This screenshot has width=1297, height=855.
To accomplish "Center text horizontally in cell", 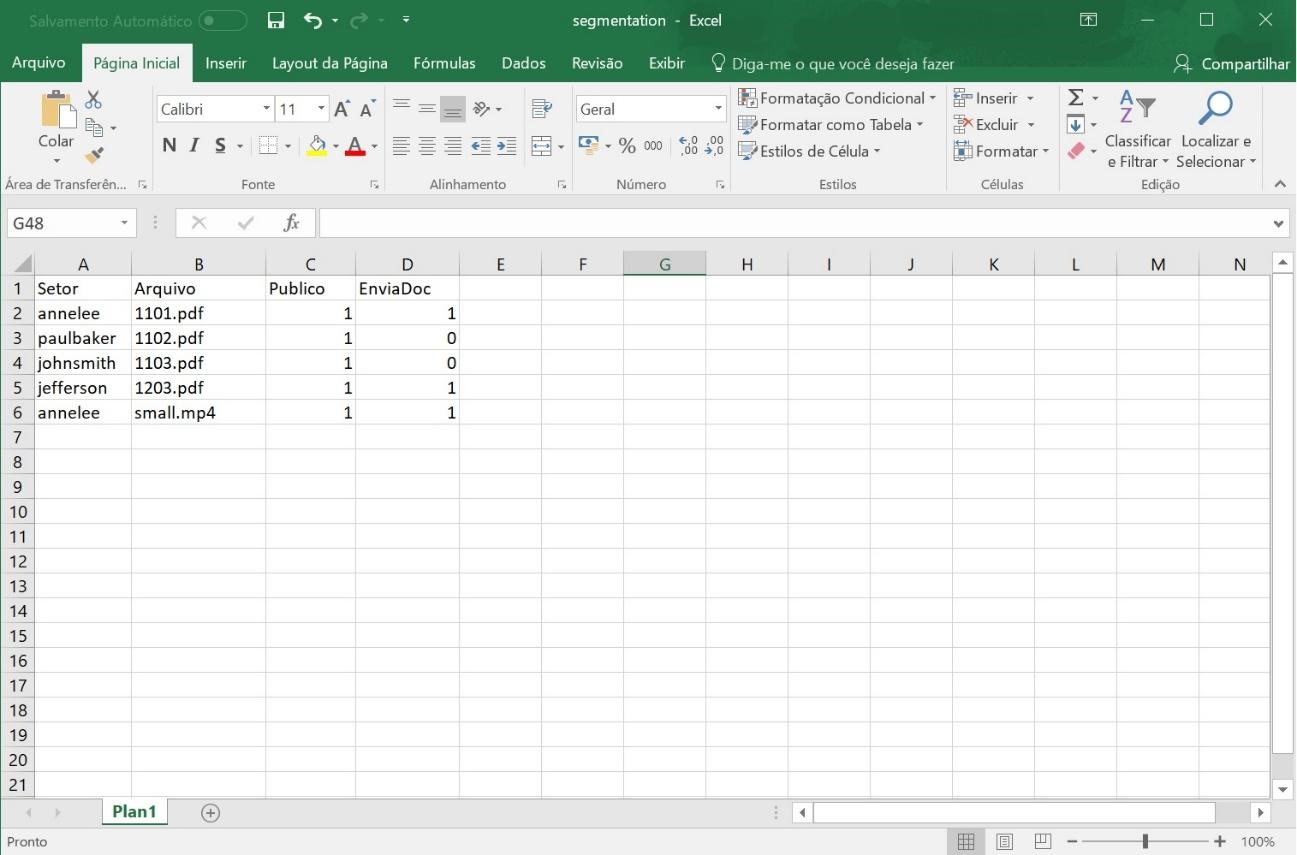I will [x=427, y=146].
